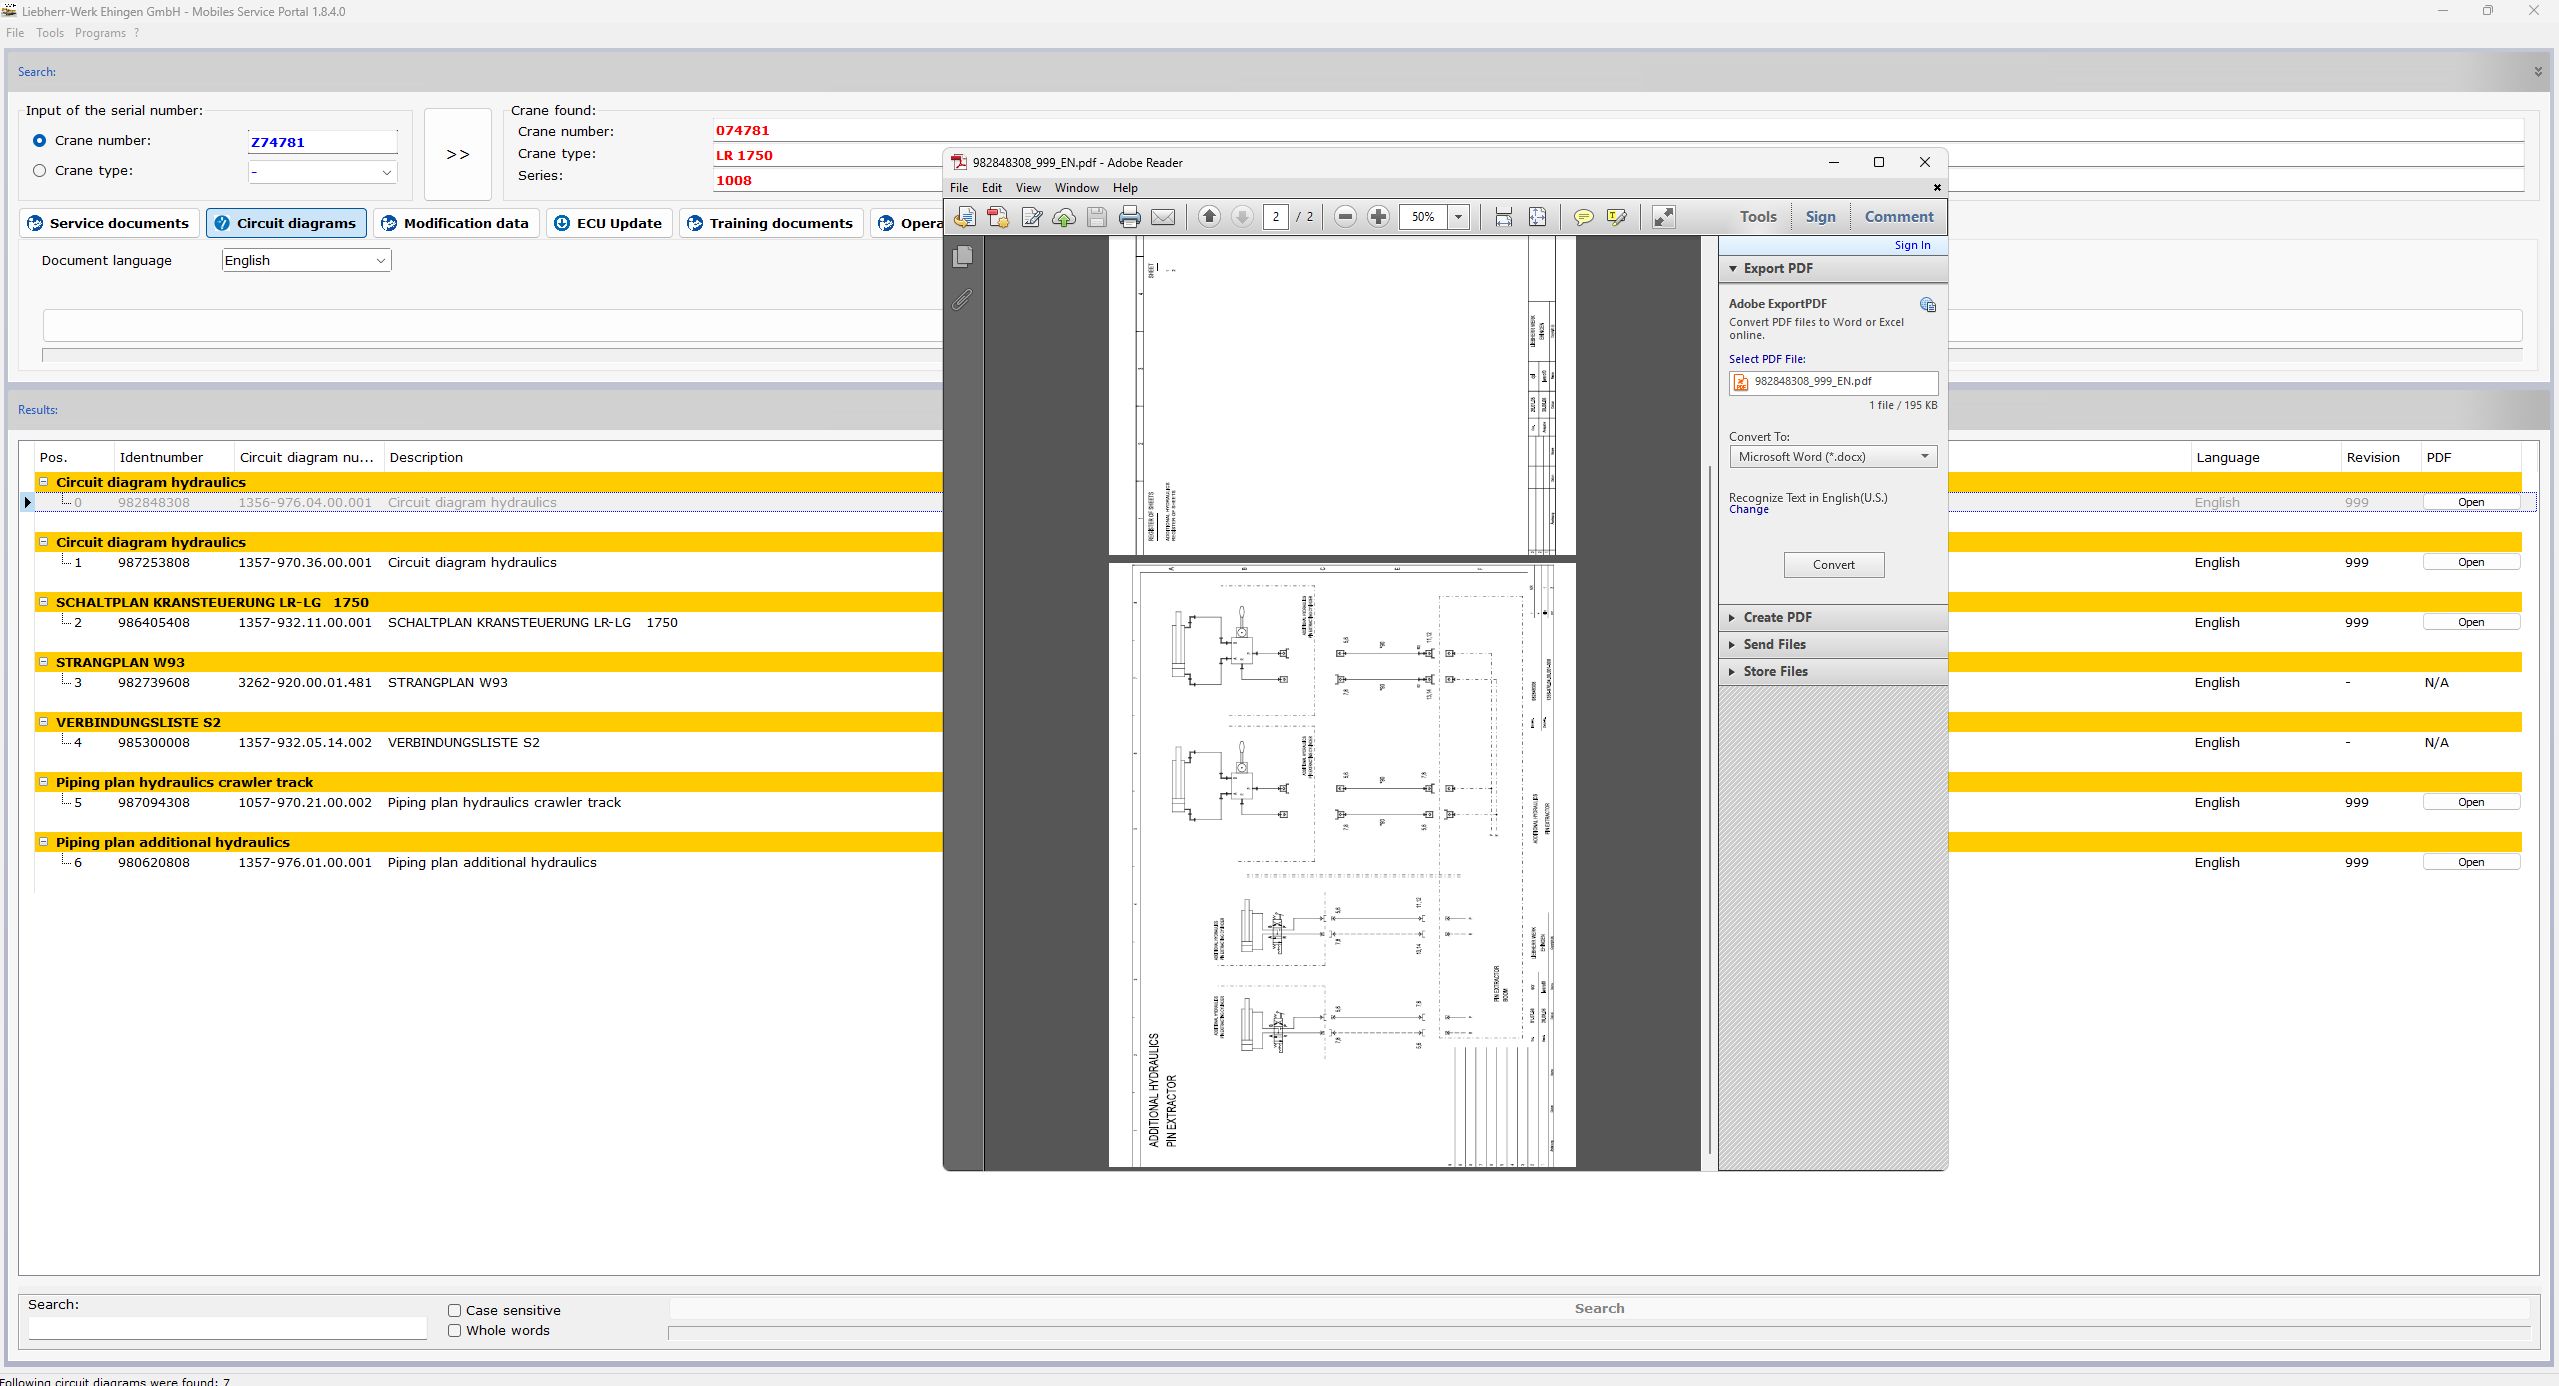The width and height of the screenshot is (2559, 1386).
Task: Go to previous page with up arrow
Action: [1209, 217]
